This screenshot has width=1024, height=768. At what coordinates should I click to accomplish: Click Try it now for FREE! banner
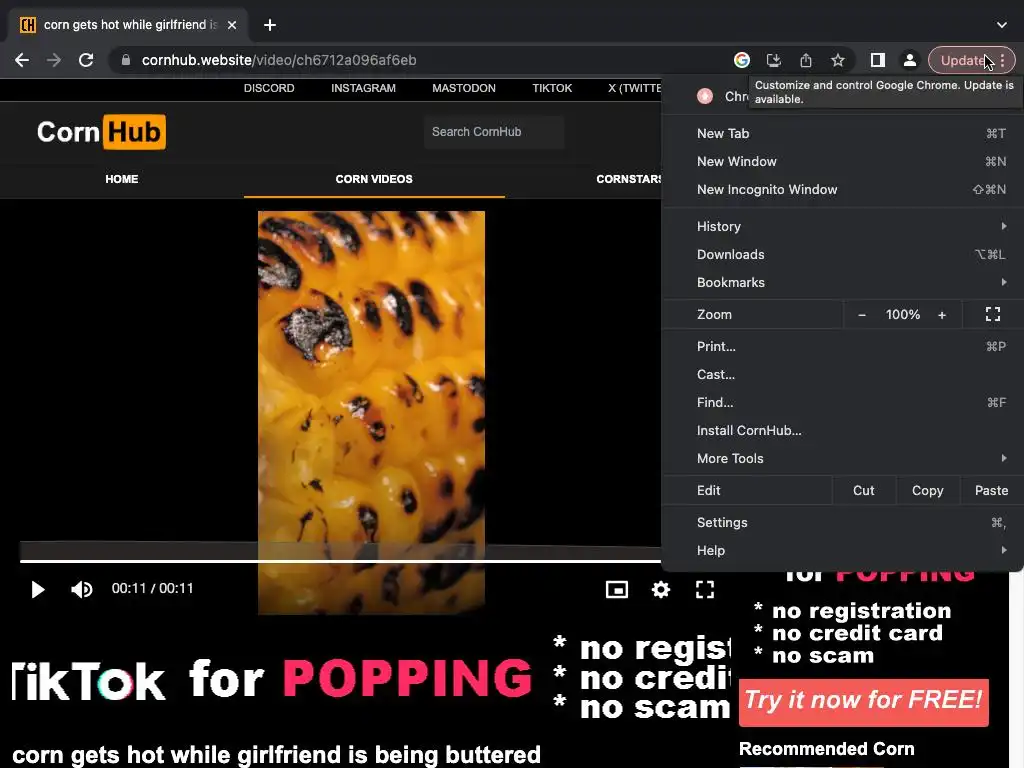coord(863,702)
